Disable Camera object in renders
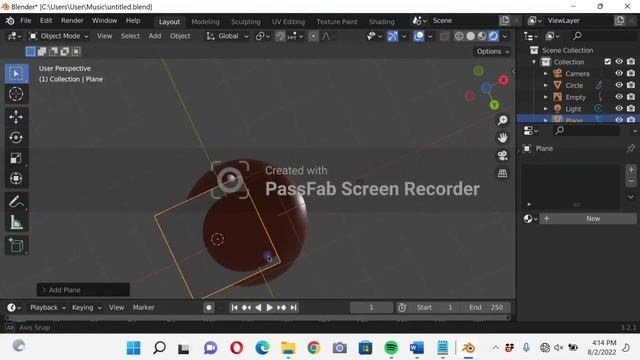The height and width of the screenshot is (360, 640). coord(631,73)
